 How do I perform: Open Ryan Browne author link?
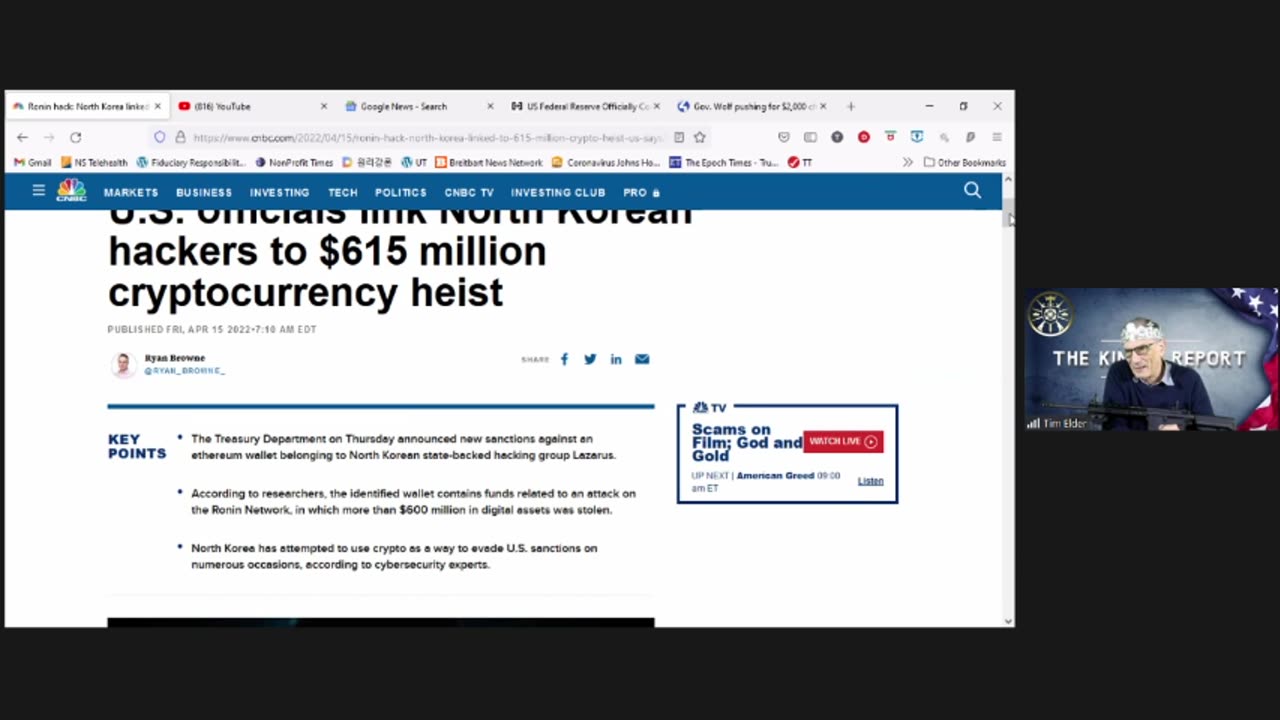tap(175, 358)
